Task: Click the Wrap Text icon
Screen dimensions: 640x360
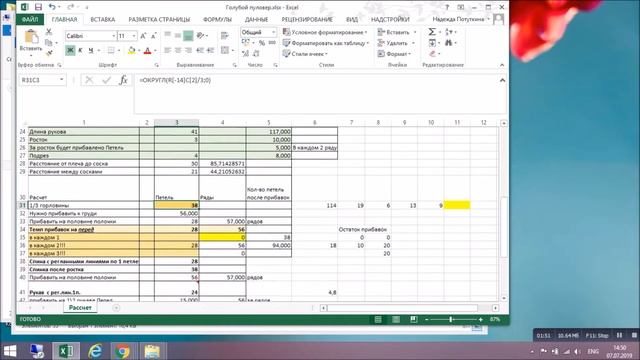Action: [224, 36]
